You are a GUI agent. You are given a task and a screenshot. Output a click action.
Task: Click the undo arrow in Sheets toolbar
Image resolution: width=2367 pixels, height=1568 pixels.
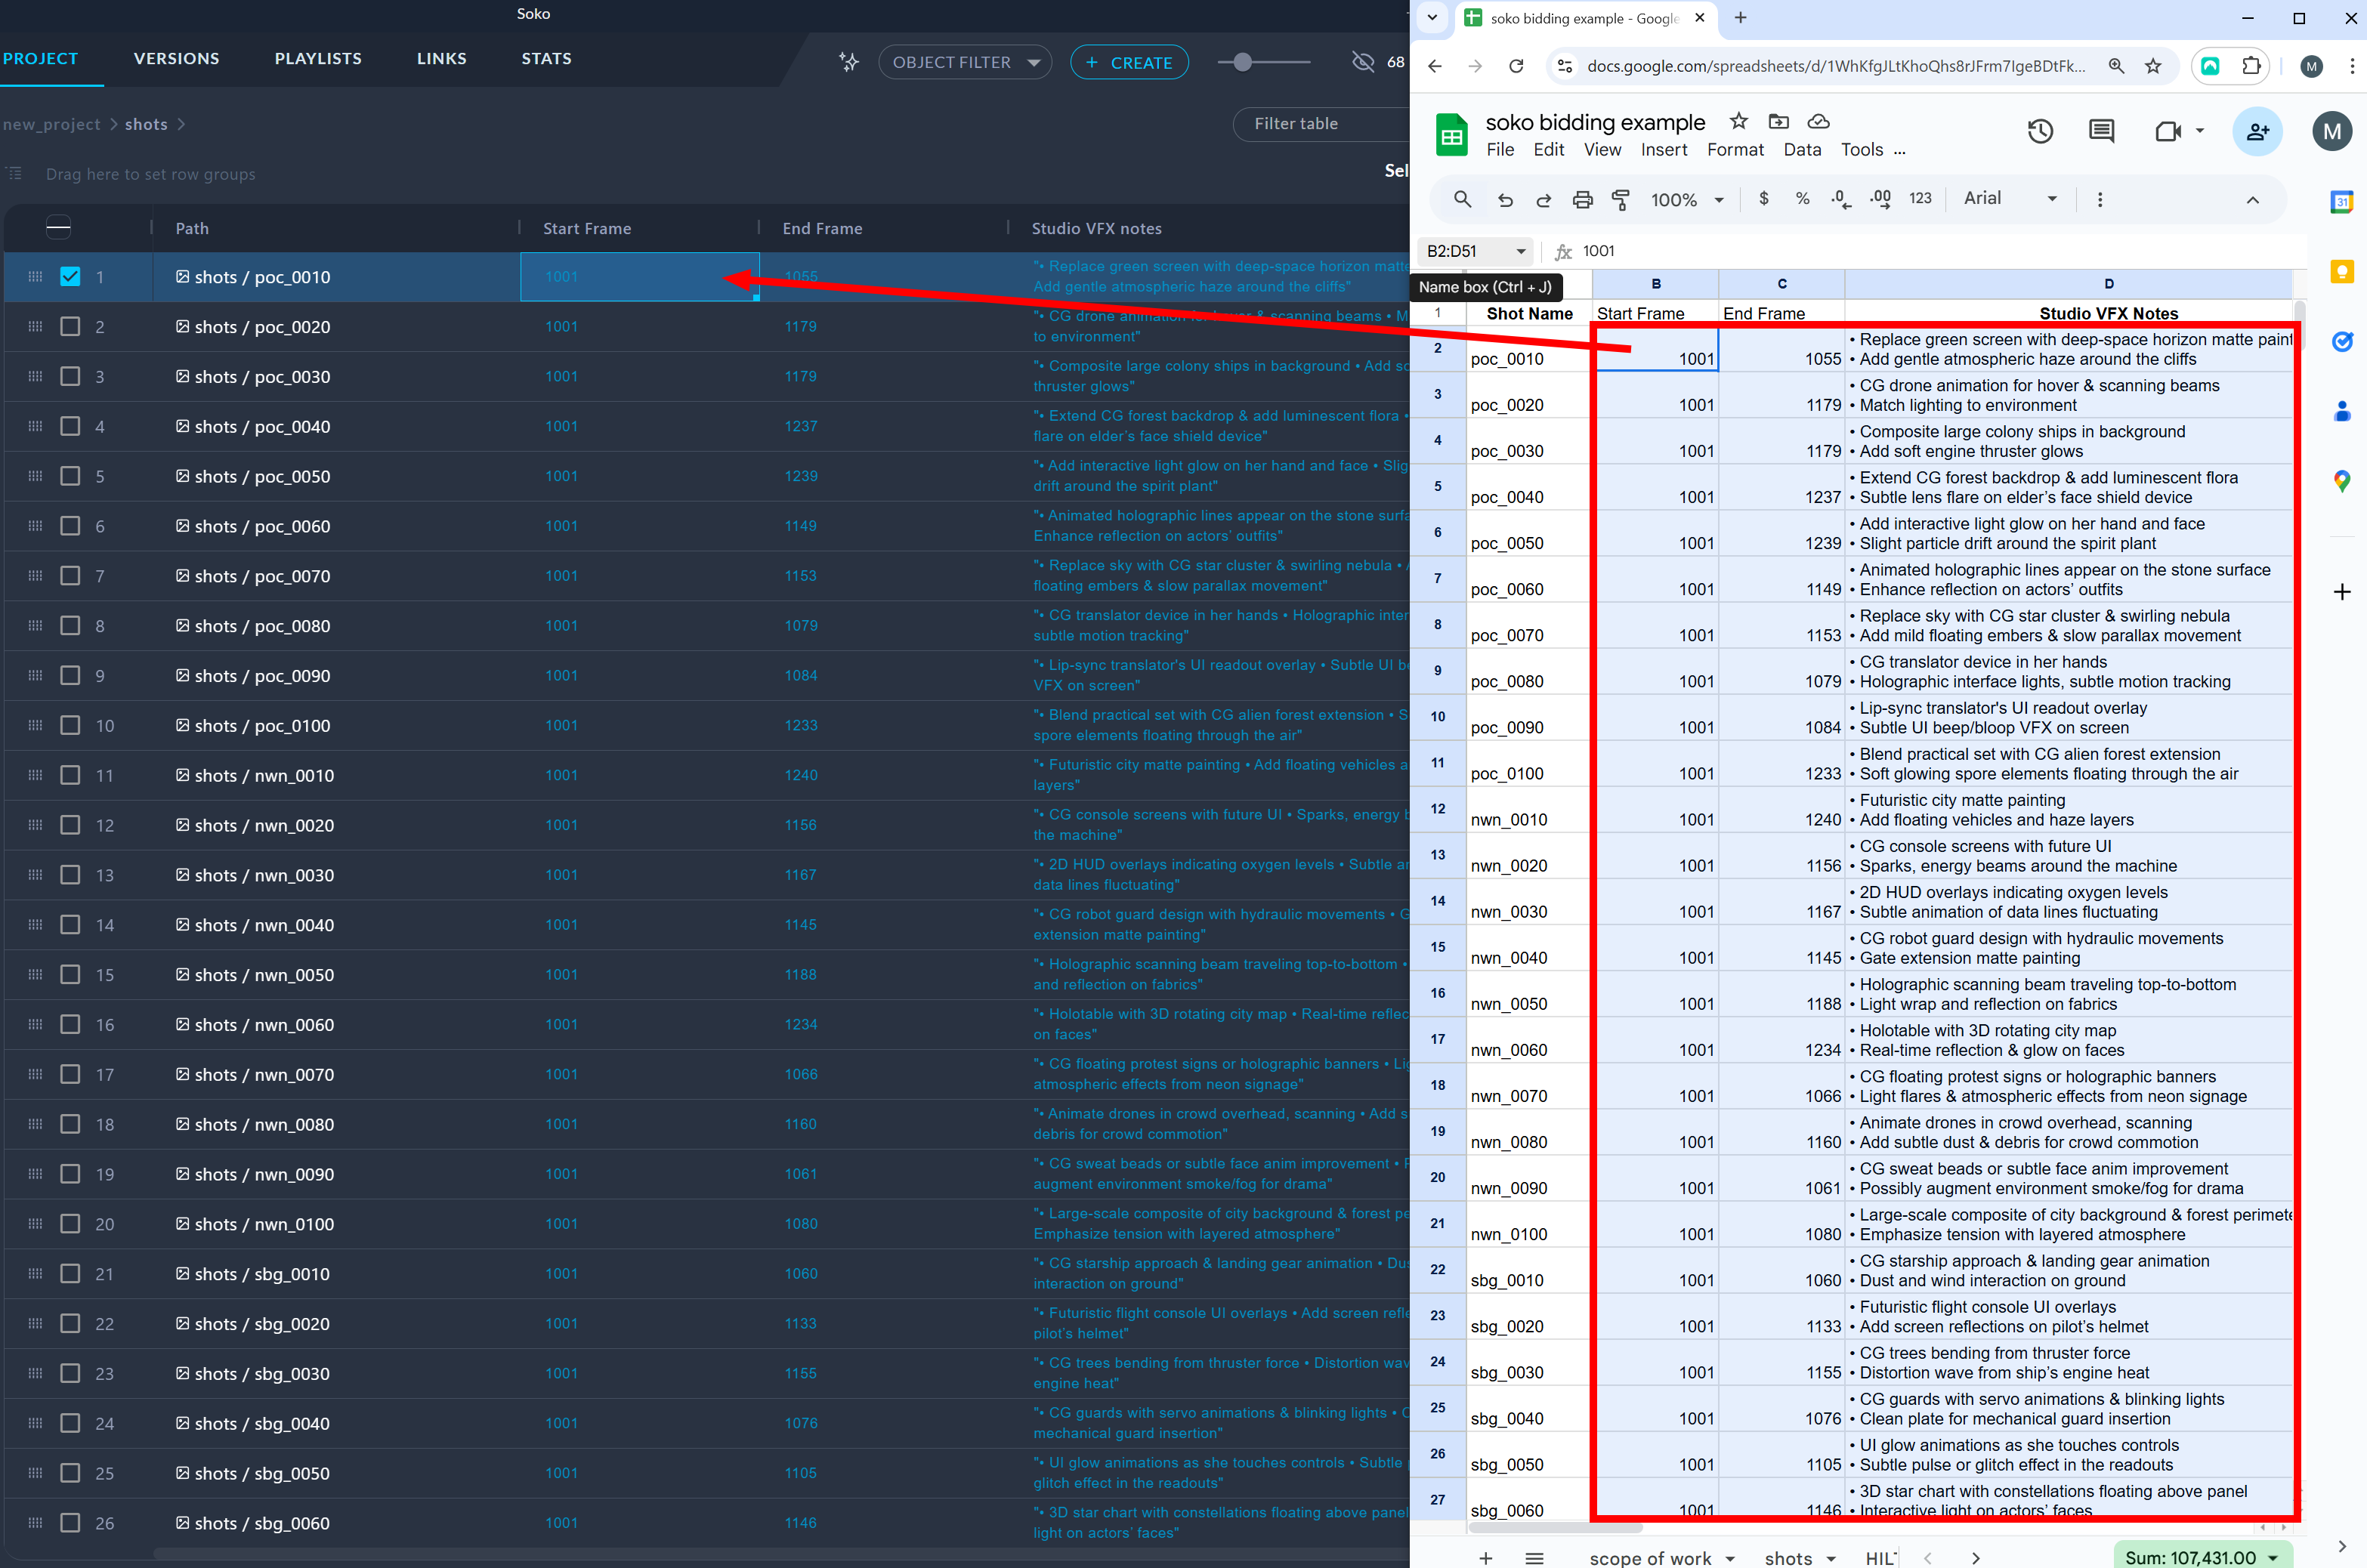click(1505, 200)
